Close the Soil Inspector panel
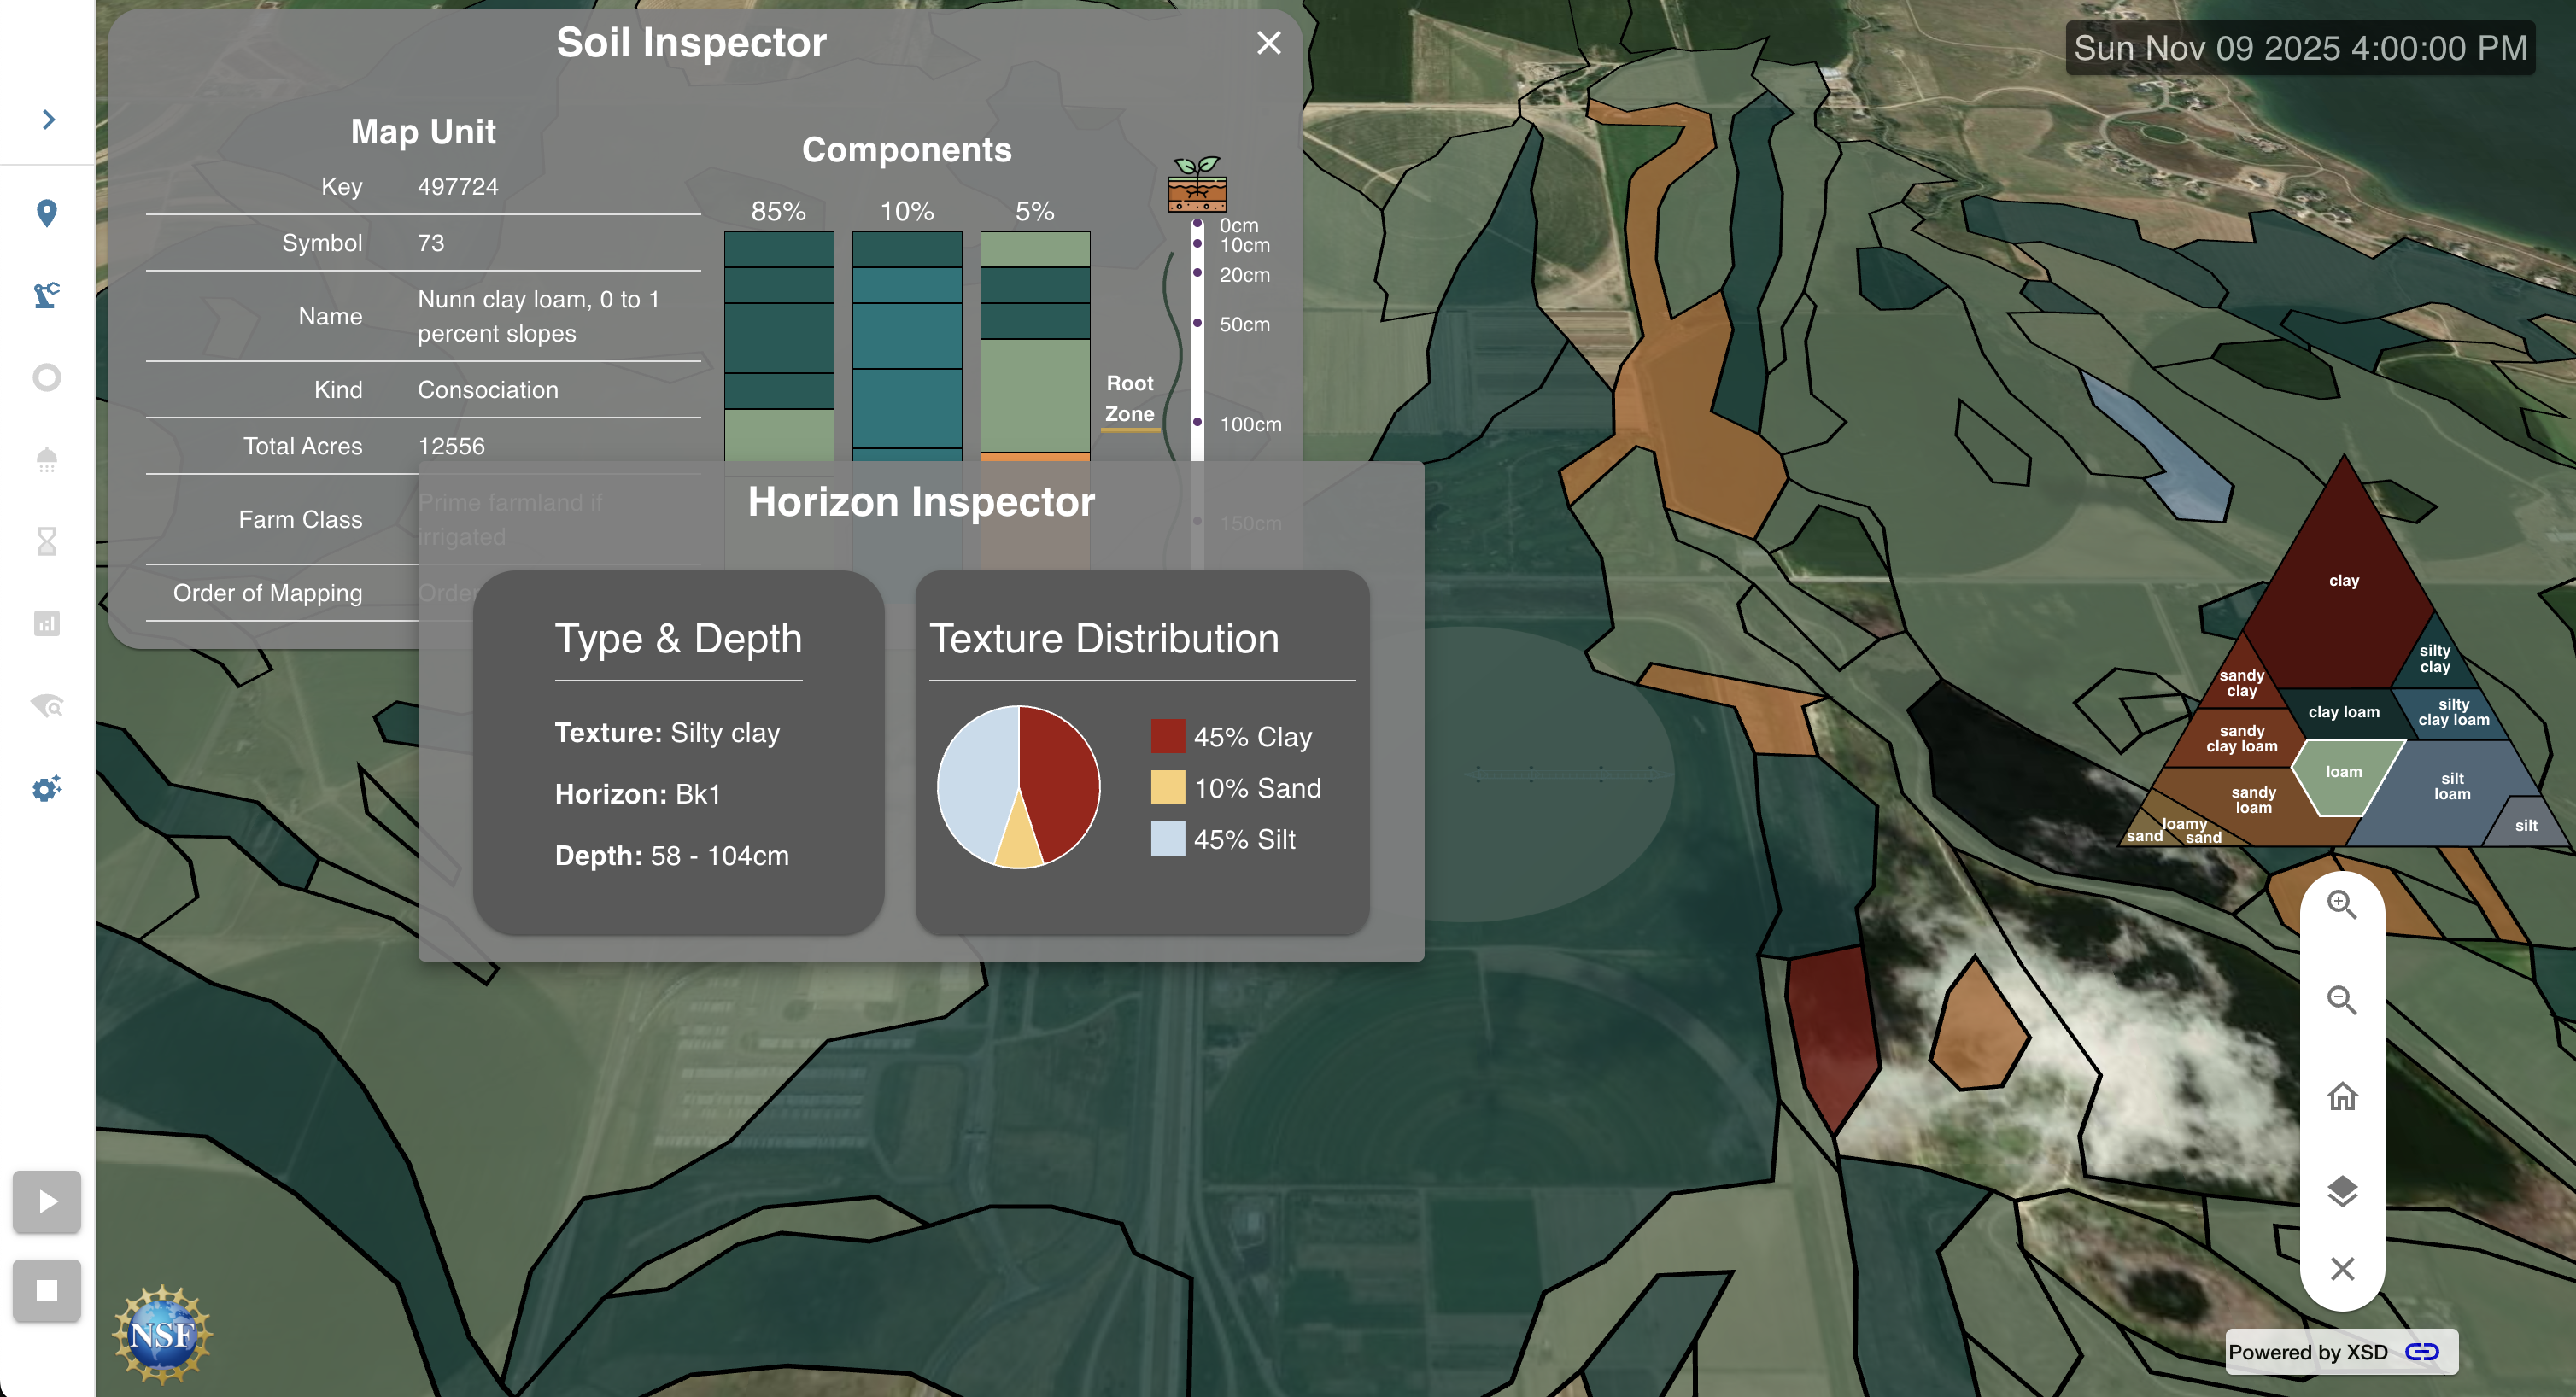The image size is (2576, 1397). point(1268,43)
